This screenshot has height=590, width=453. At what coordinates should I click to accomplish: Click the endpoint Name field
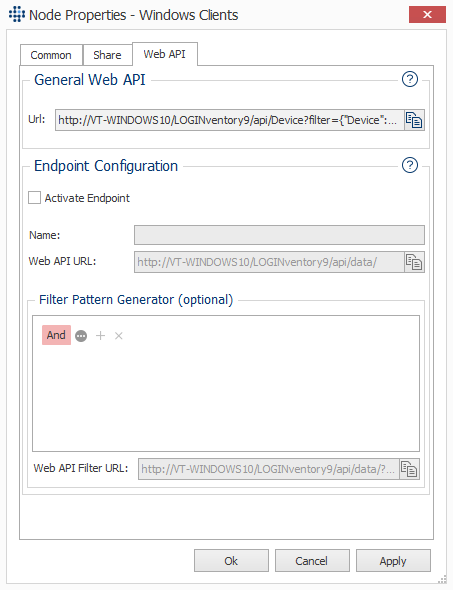(279, 235)
